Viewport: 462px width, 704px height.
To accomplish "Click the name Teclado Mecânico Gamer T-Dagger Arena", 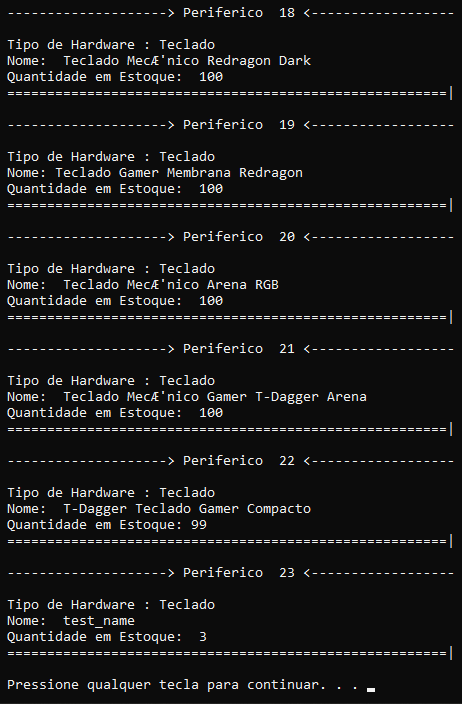I will (x=215, y=397).
